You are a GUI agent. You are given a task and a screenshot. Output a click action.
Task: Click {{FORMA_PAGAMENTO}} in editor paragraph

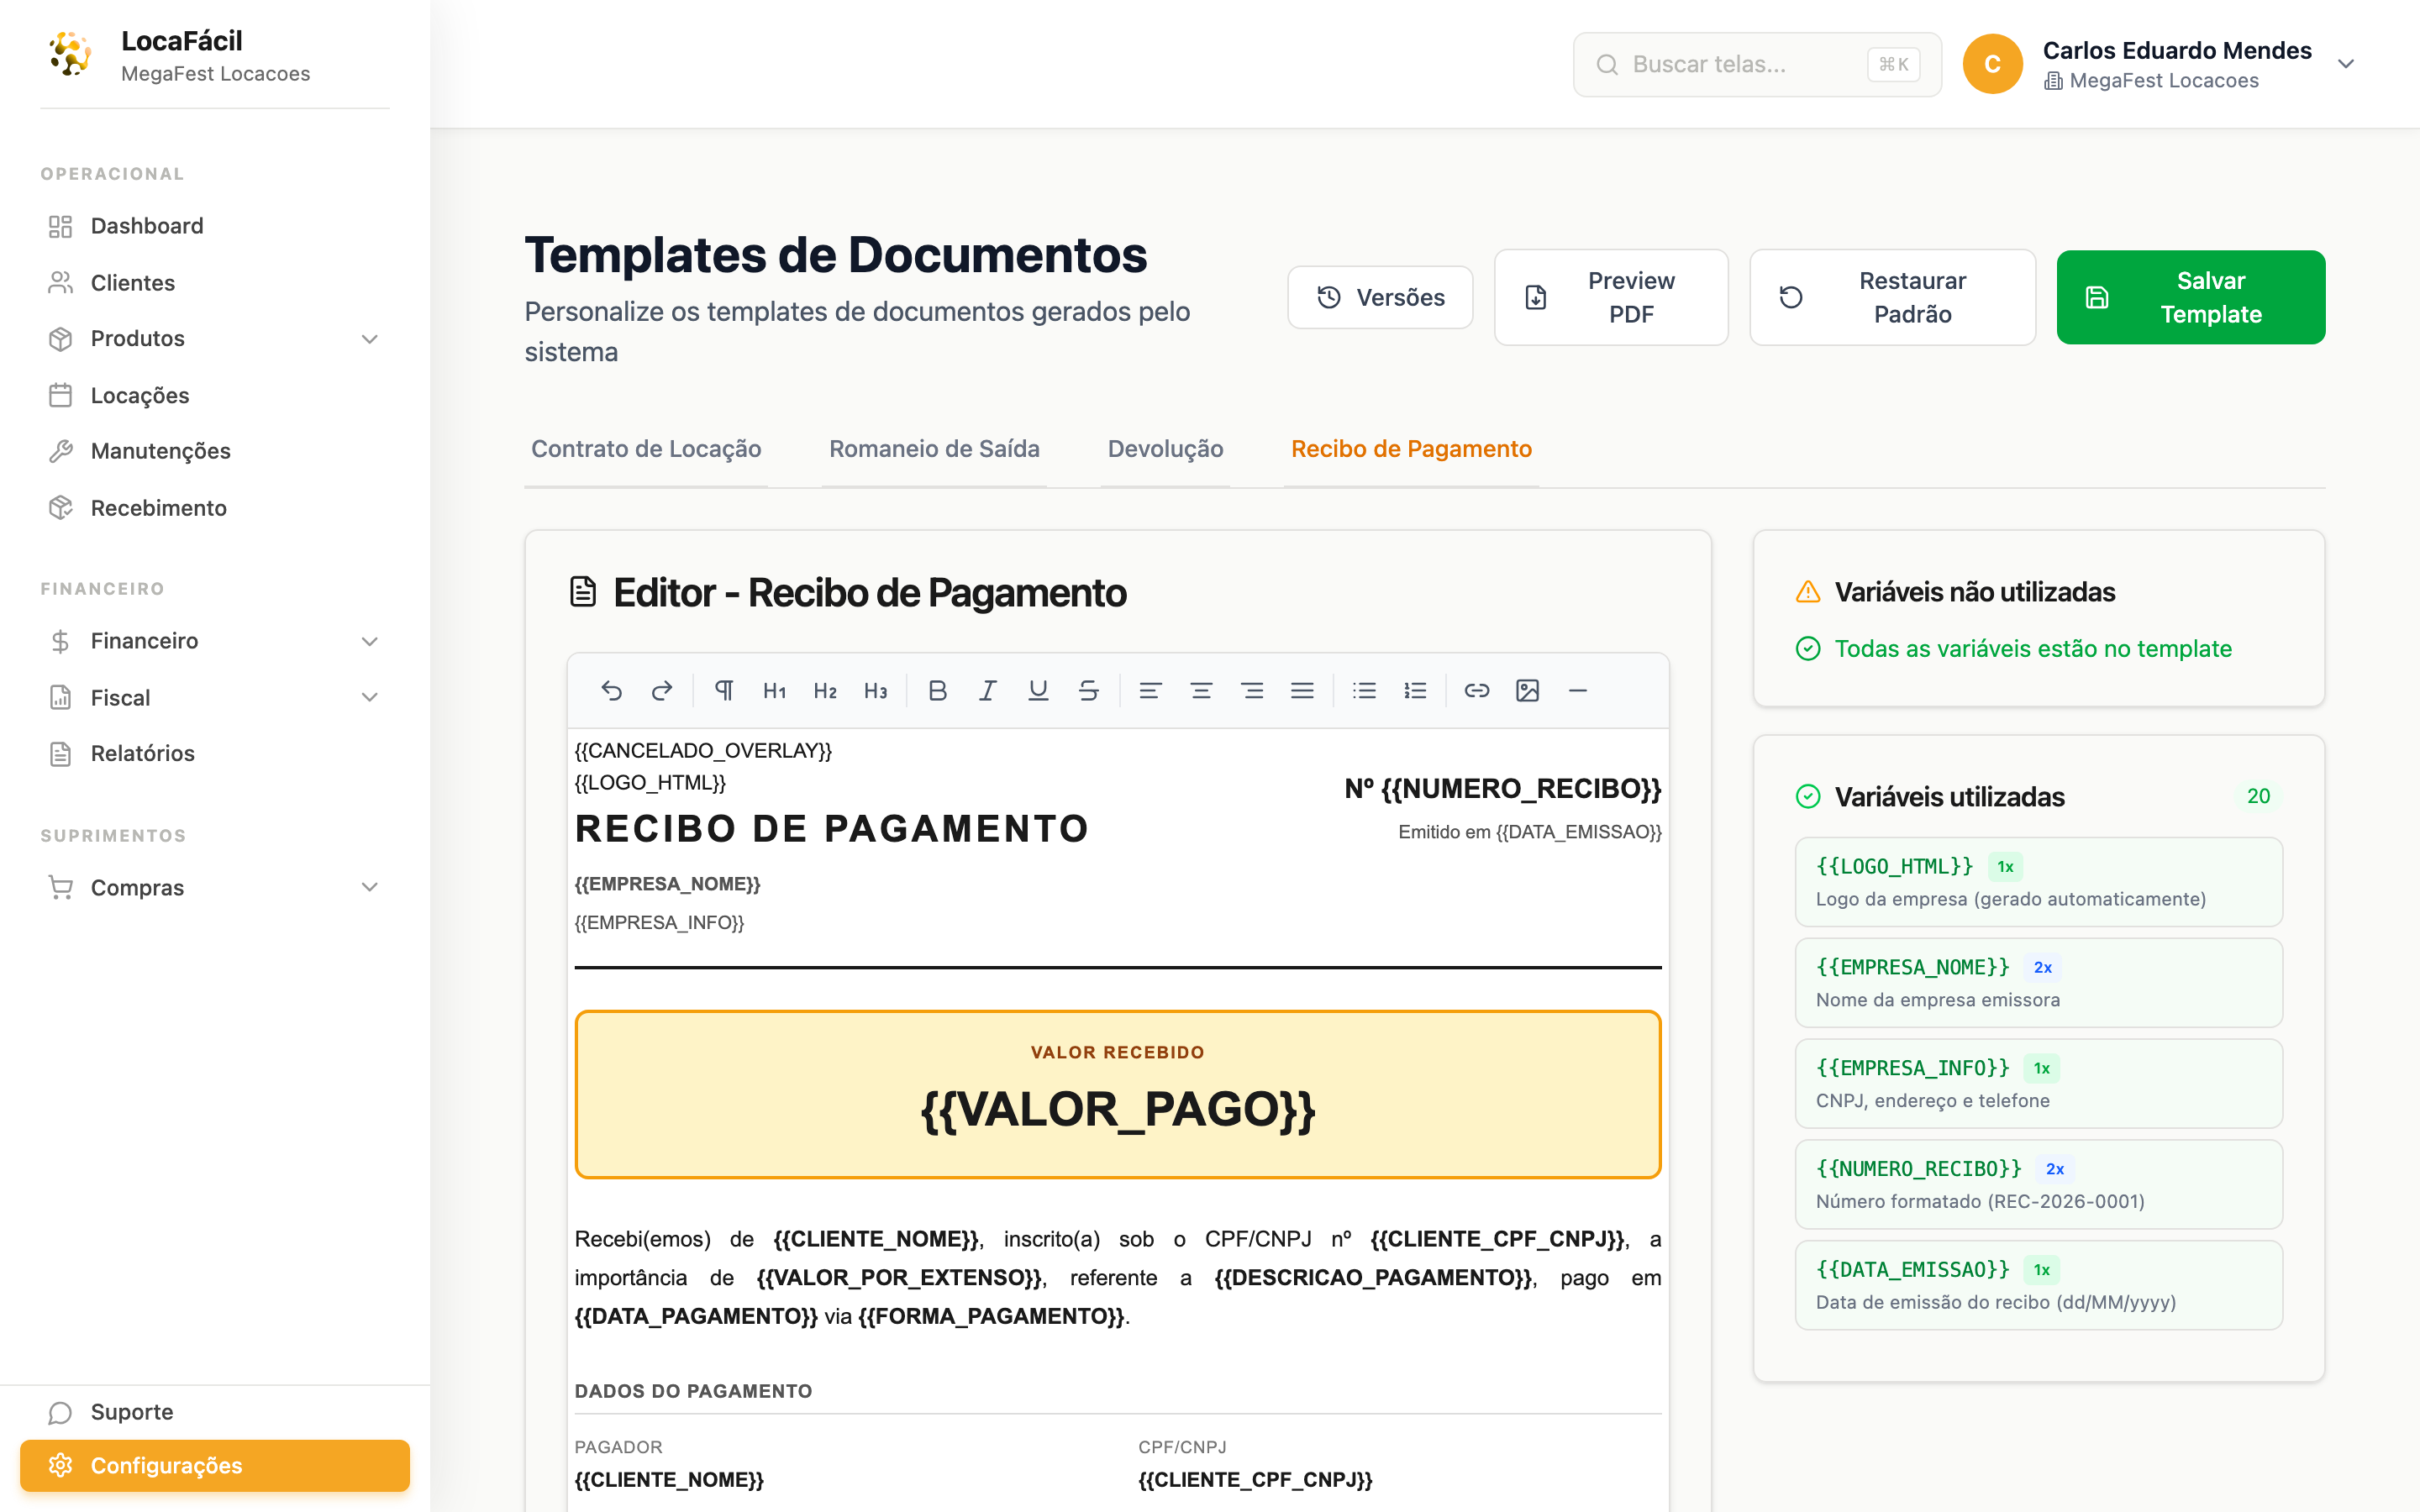point(991,1316)
